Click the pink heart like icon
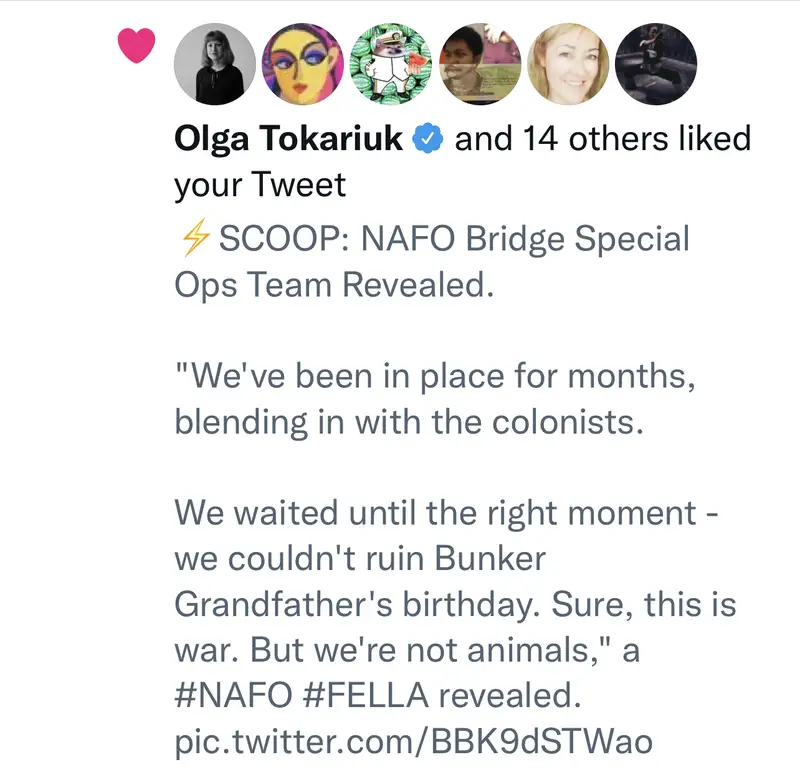800x775 pixels. click(x=136, y=46)
